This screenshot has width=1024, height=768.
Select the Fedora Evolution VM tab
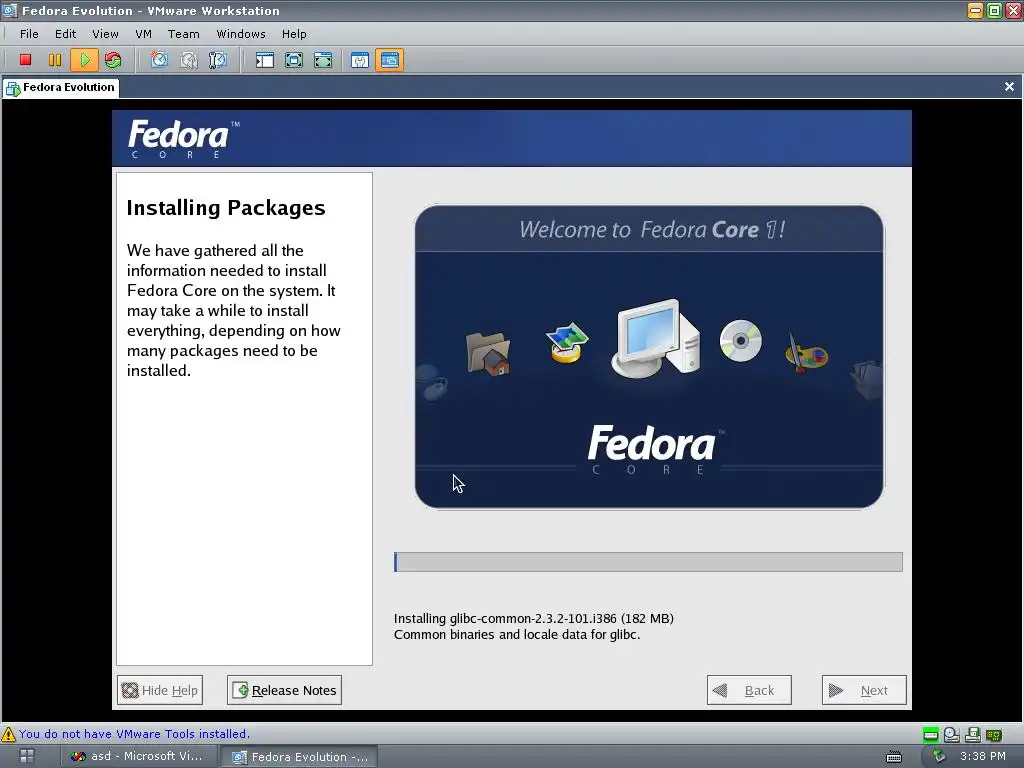click(61, 88)
